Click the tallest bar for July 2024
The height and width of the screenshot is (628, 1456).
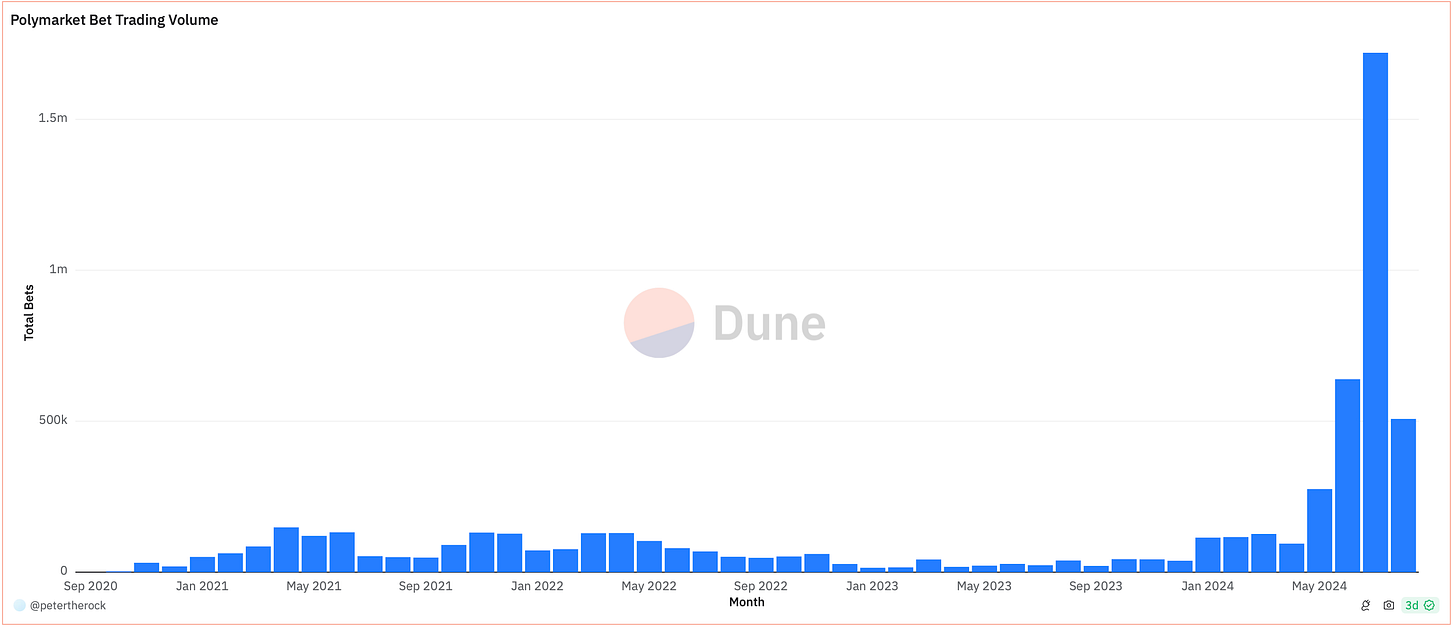(x=1375, y=312)
